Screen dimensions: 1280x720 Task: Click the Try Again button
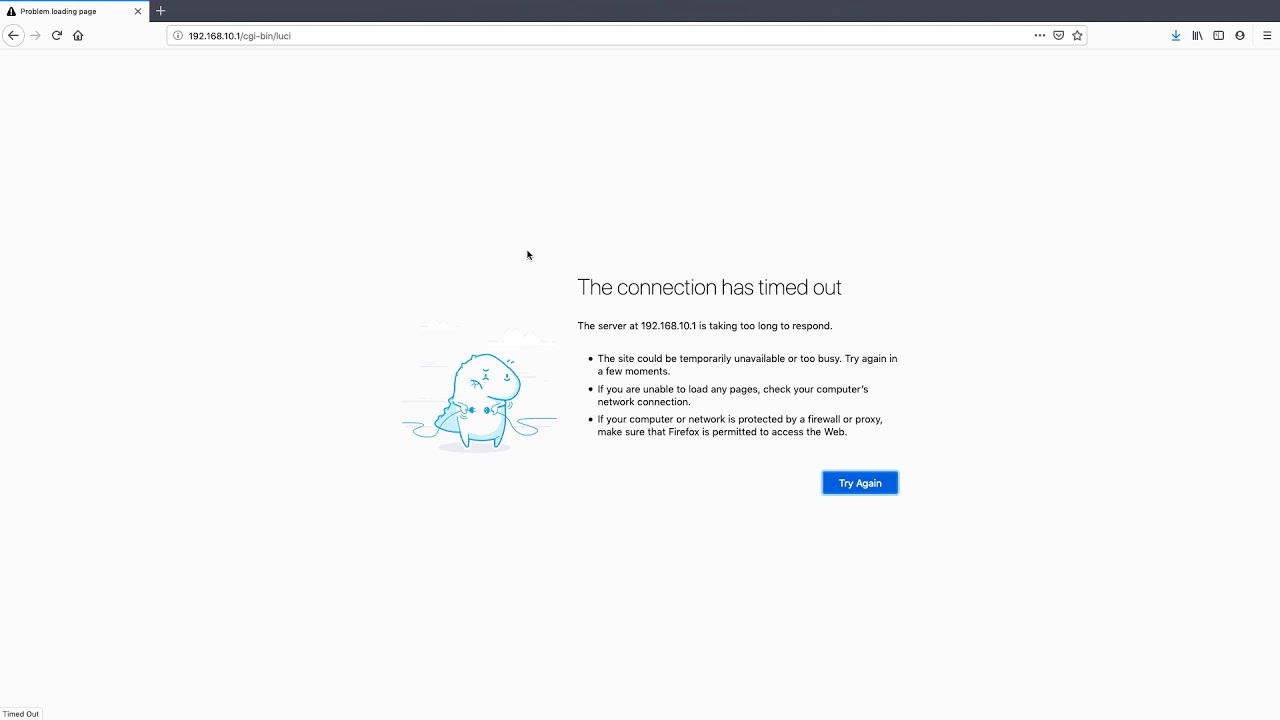click(x=860, y=483)
